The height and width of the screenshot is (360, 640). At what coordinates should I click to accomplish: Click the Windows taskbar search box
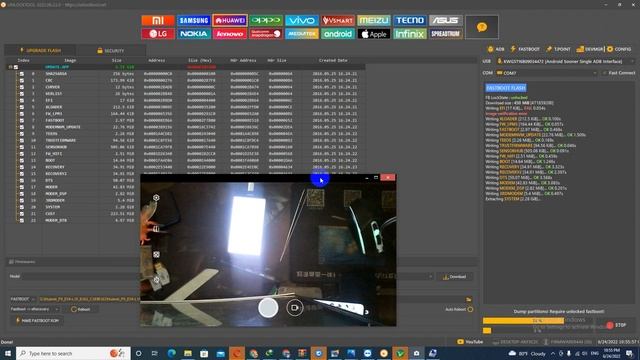[x=73, y=353]
